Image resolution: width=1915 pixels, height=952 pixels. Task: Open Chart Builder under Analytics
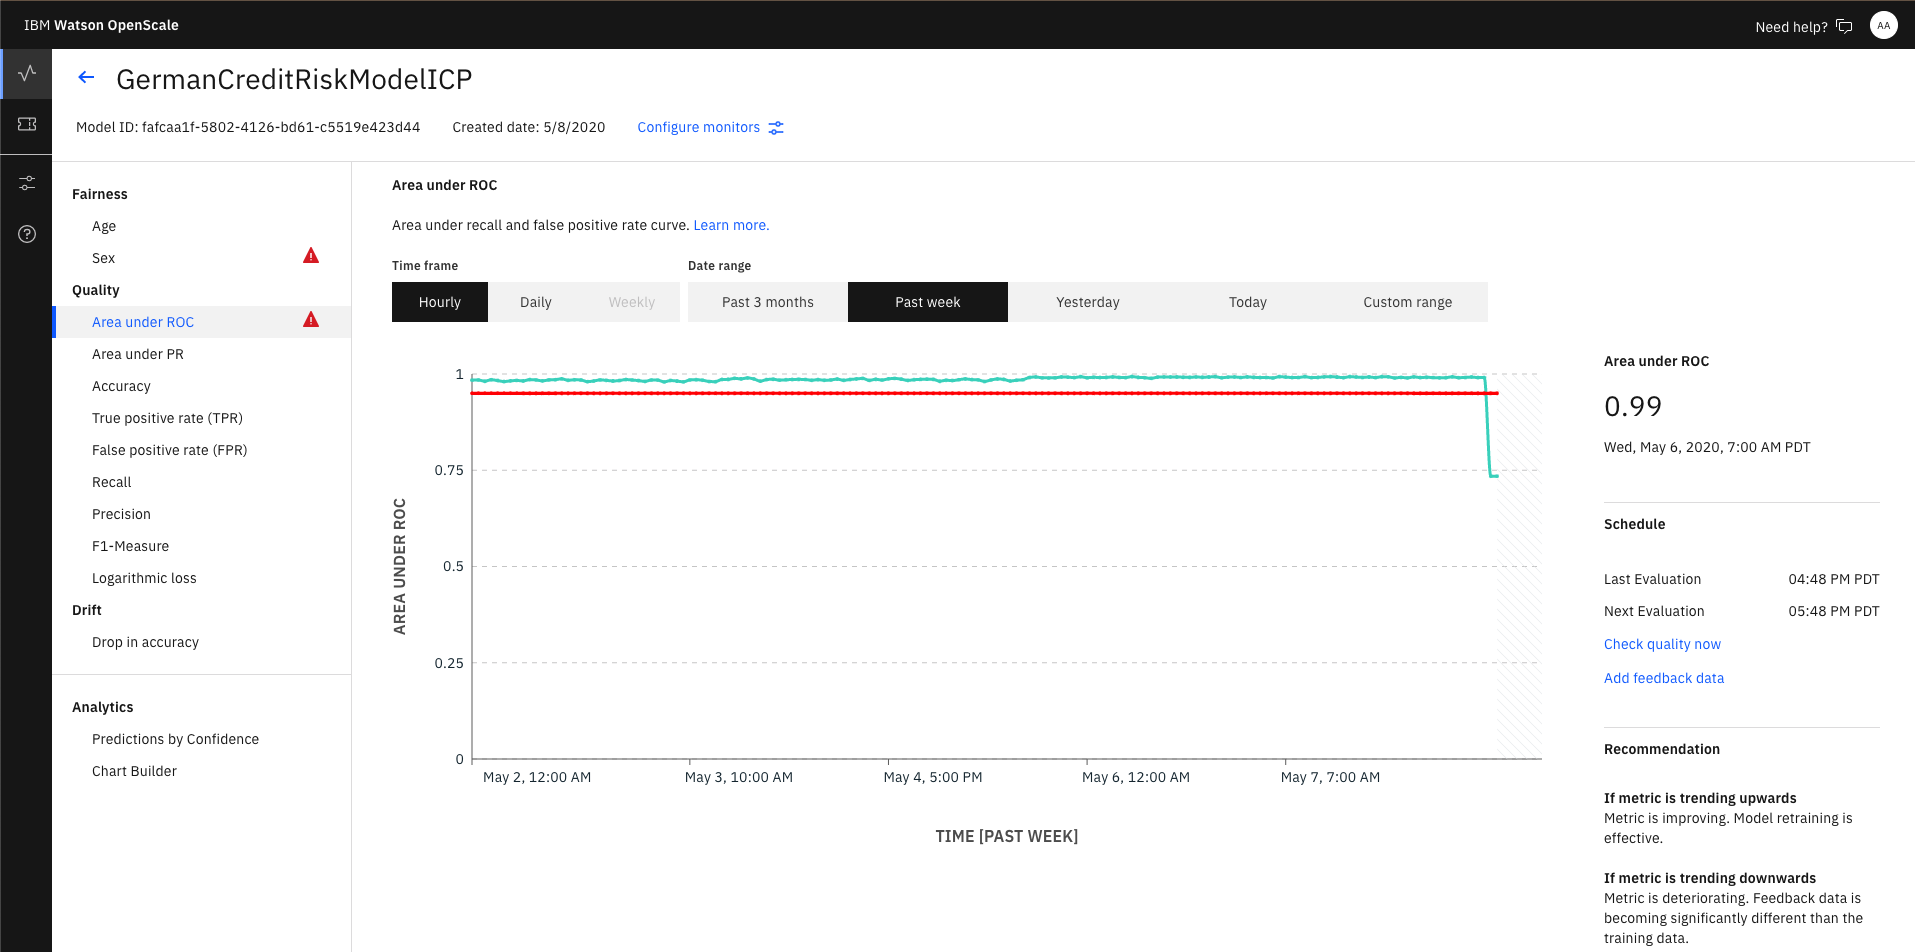(134, 771)
